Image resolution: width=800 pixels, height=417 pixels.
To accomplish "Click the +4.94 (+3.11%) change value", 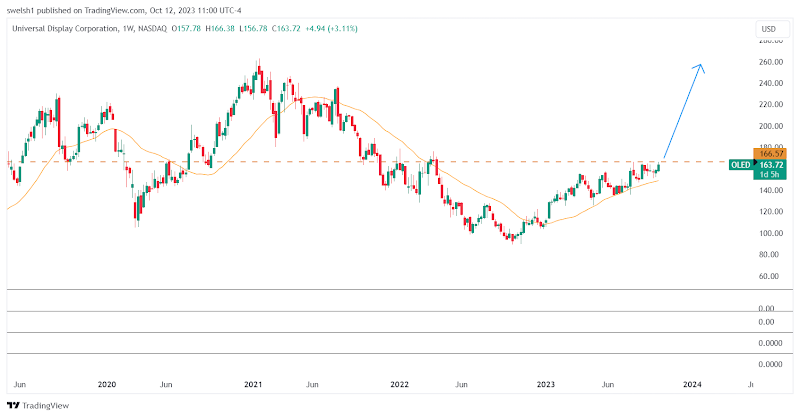I will click(331, 29).
